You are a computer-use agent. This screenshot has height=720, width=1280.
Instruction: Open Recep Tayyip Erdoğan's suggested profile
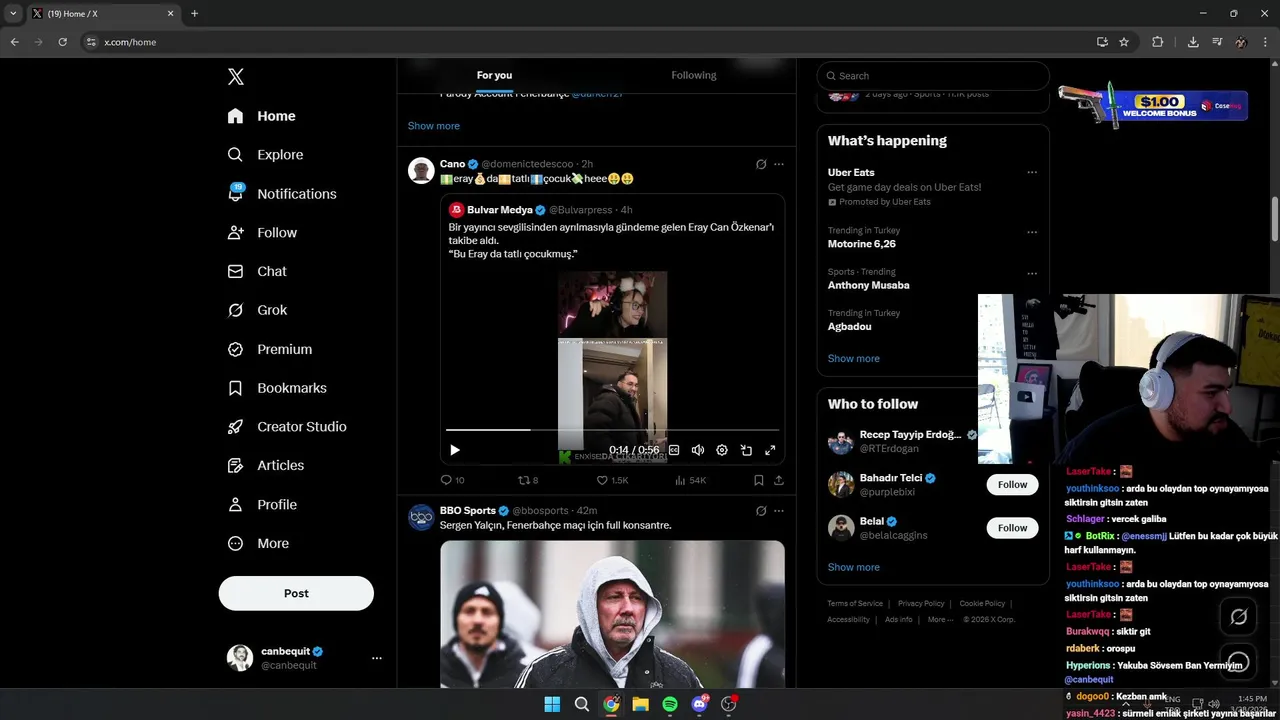pos(910,435)
